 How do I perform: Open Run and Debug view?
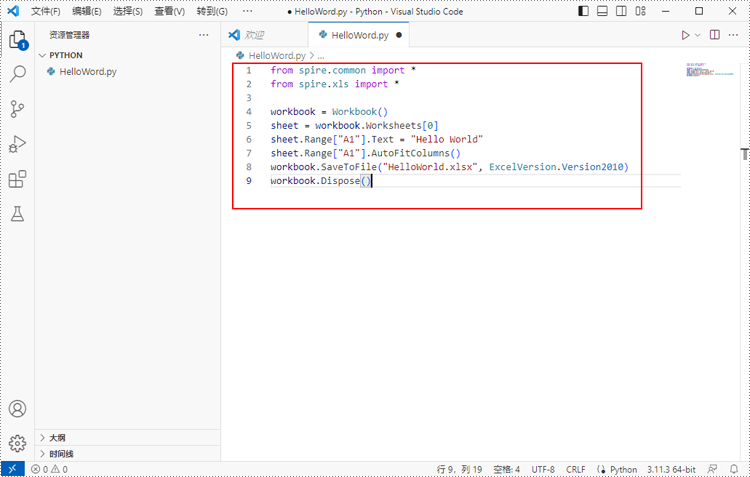click(17, 144)
